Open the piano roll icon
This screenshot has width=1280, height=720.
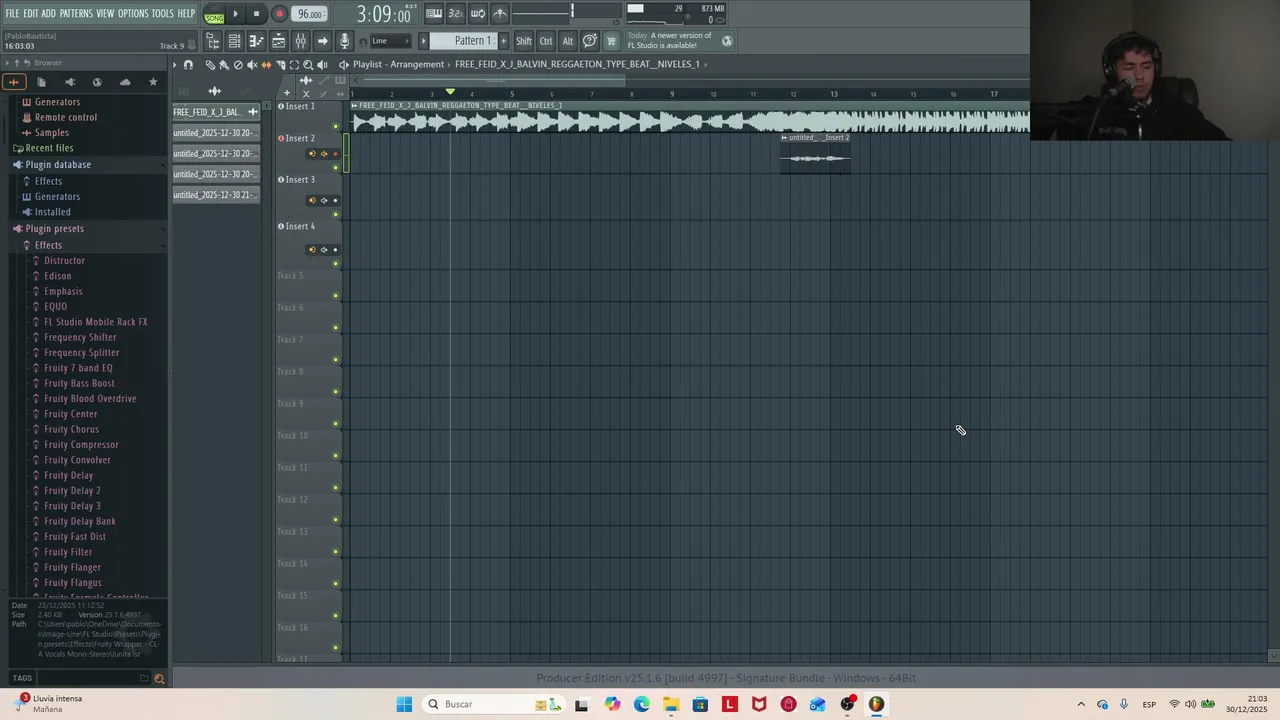point(257,41)
